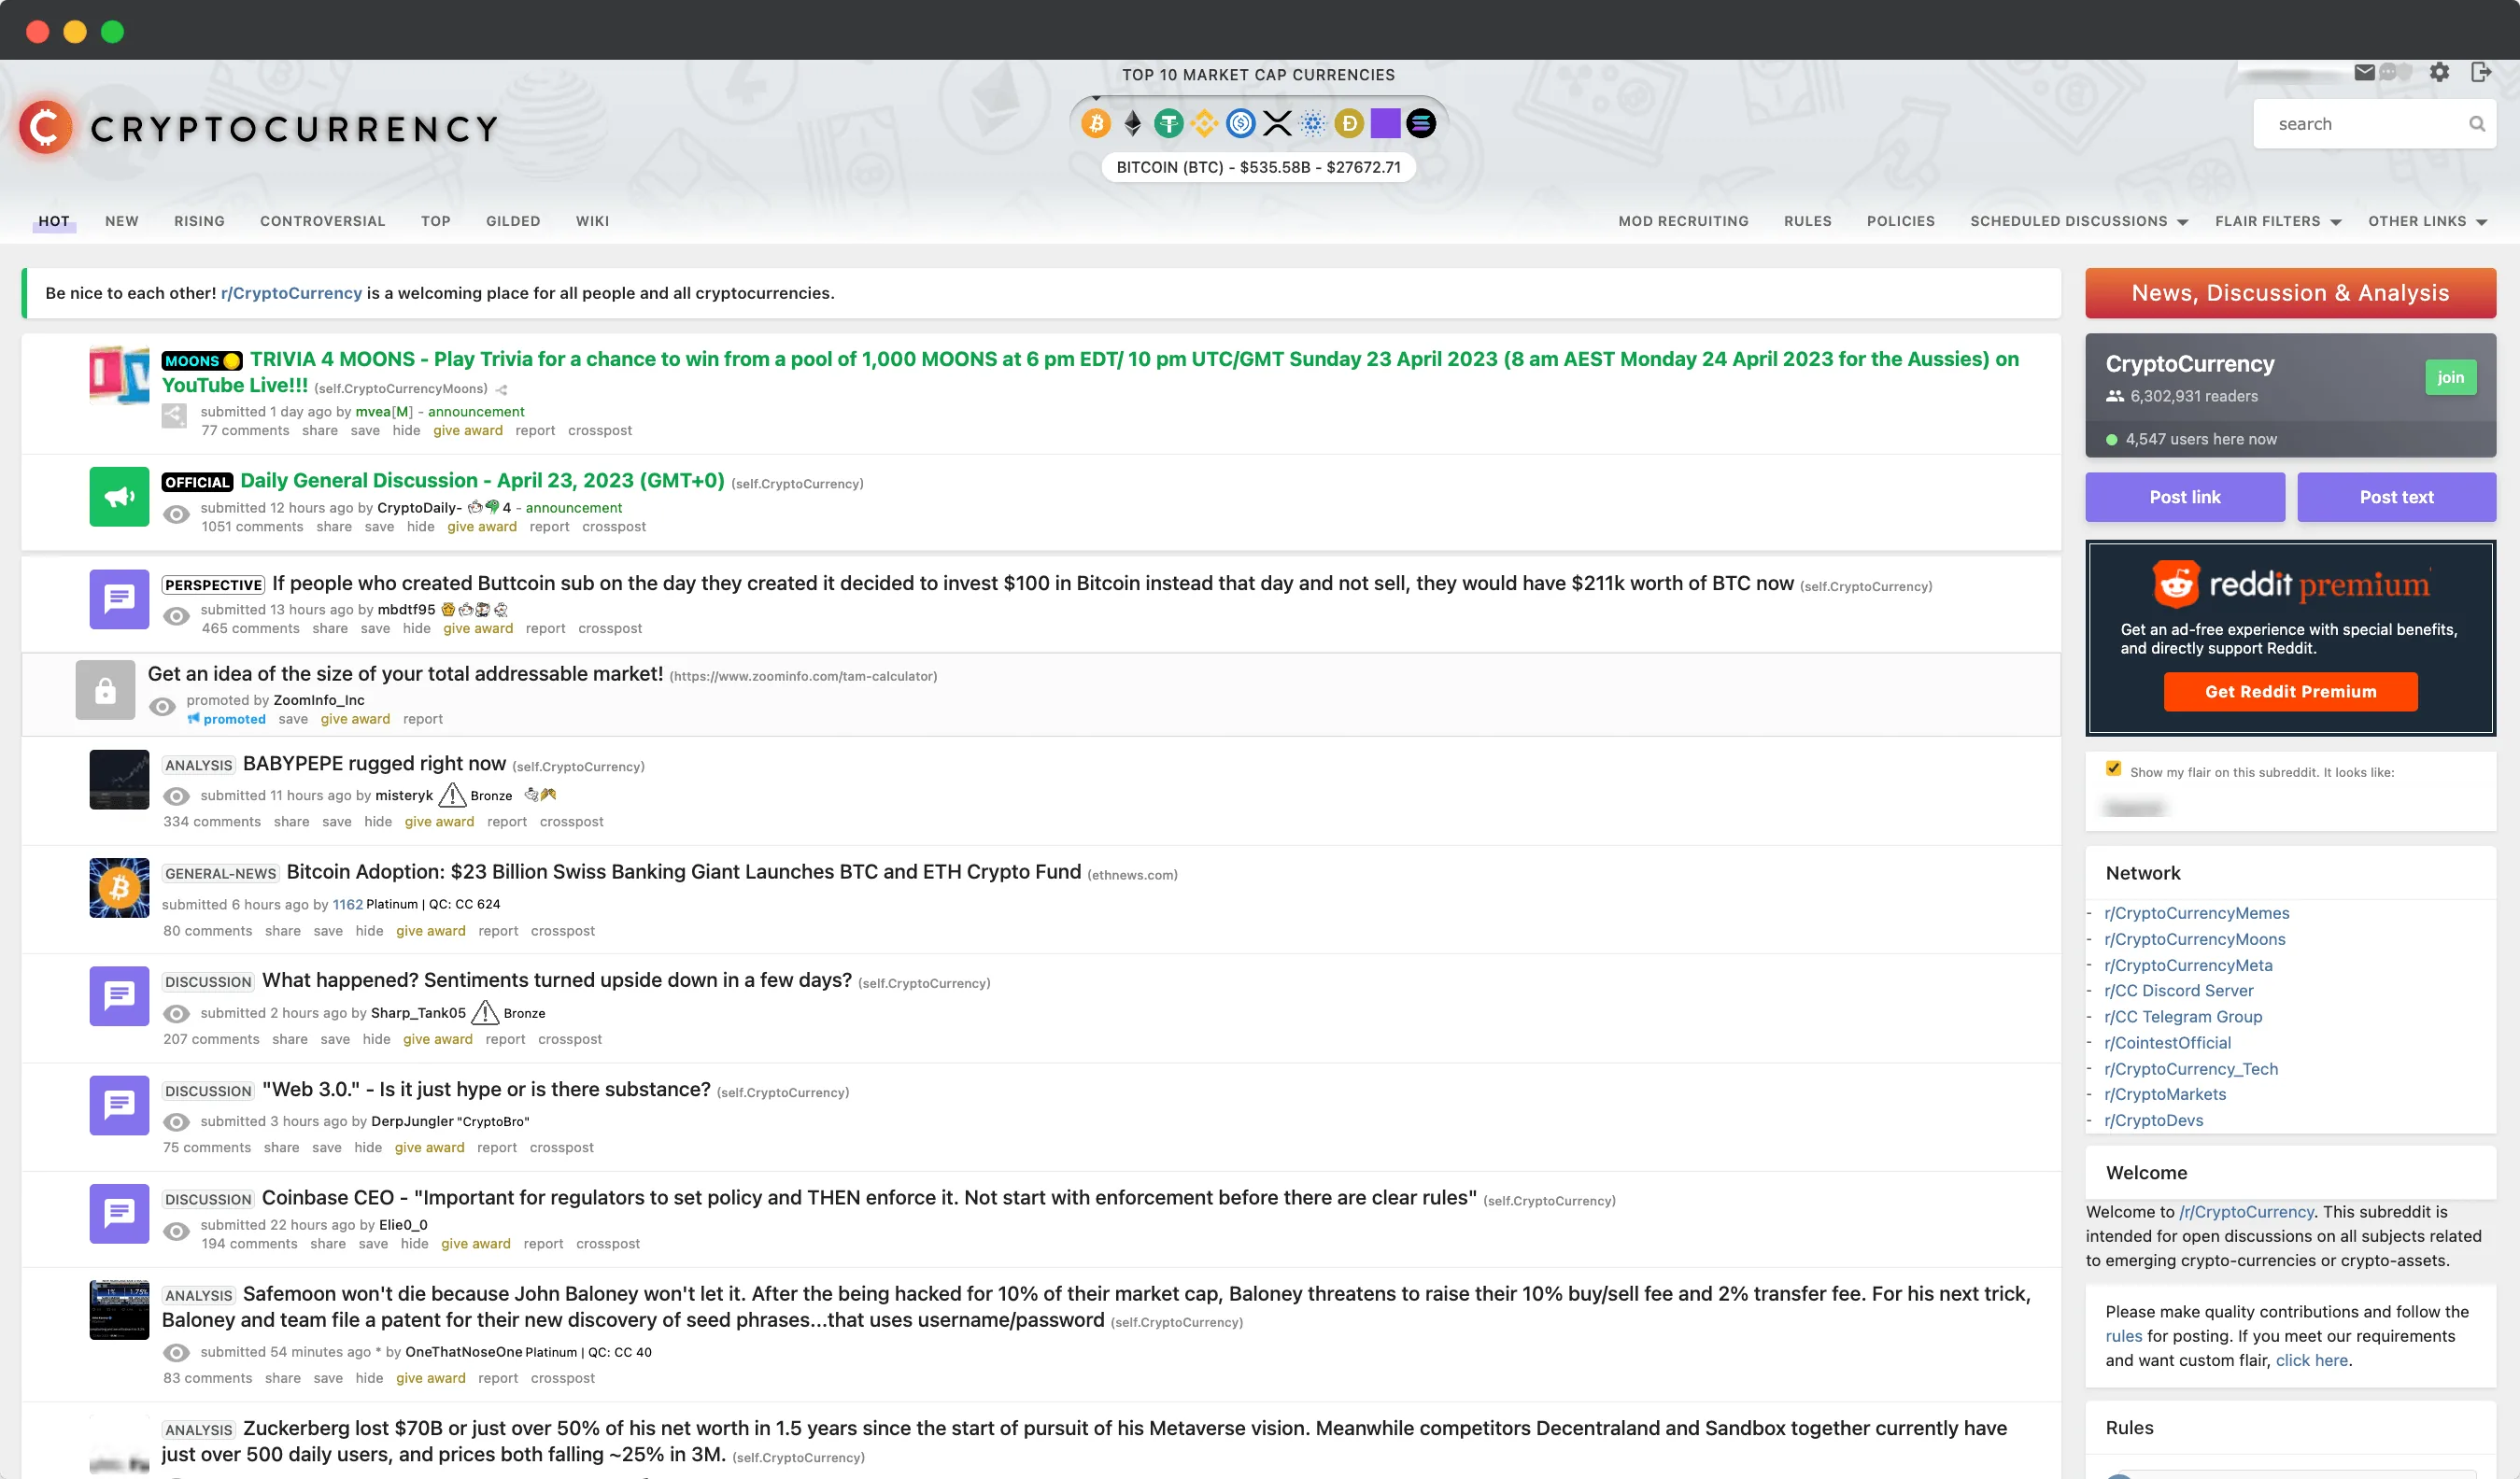Select the Bitcoin icon in top market cap row
Viewport: 2520px width, 1479px height.
[1097, 122]
